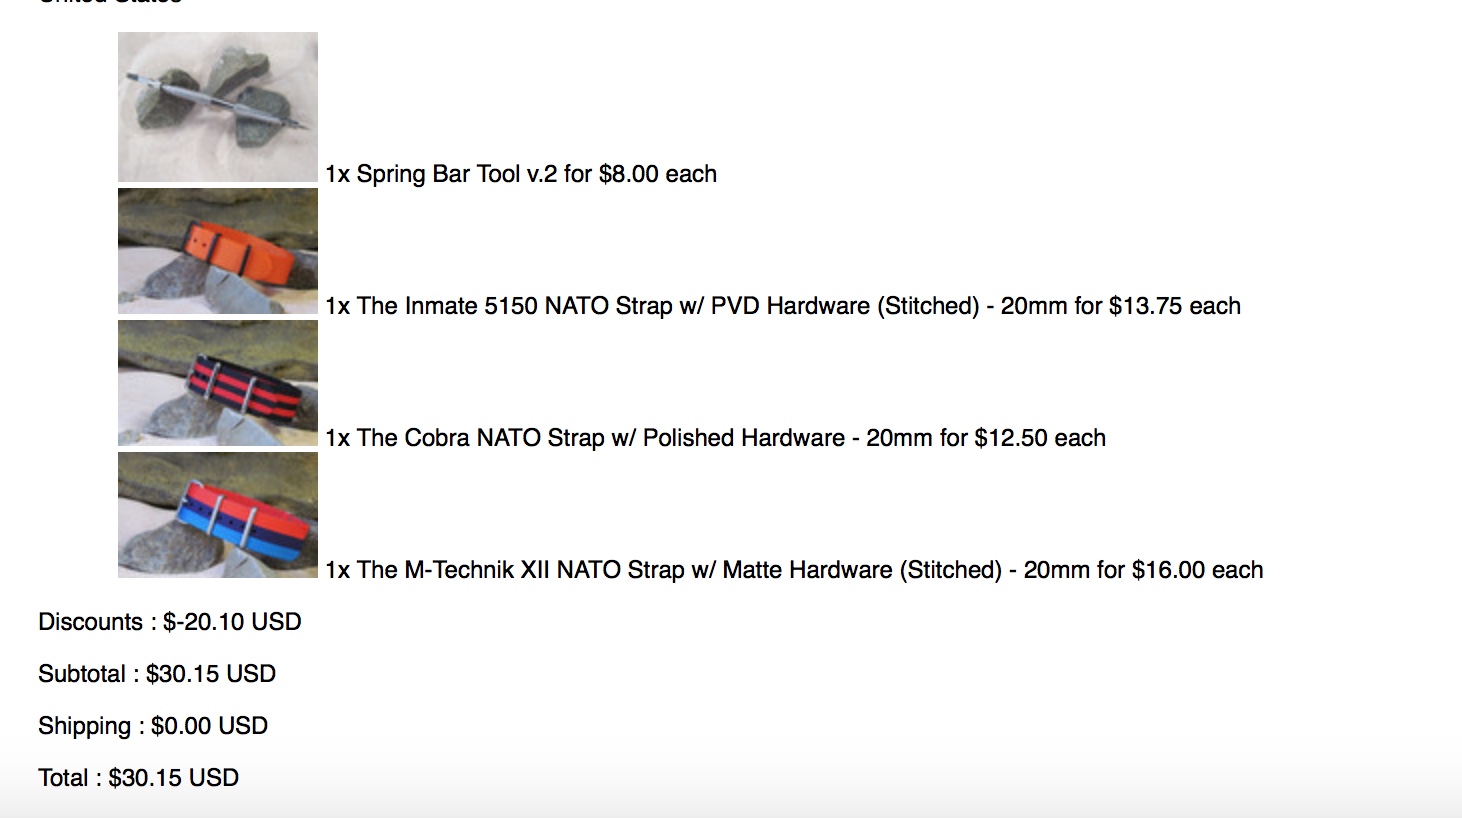Click the Shipping label
Screen dimensions: 1462x818
click(84, 726)
